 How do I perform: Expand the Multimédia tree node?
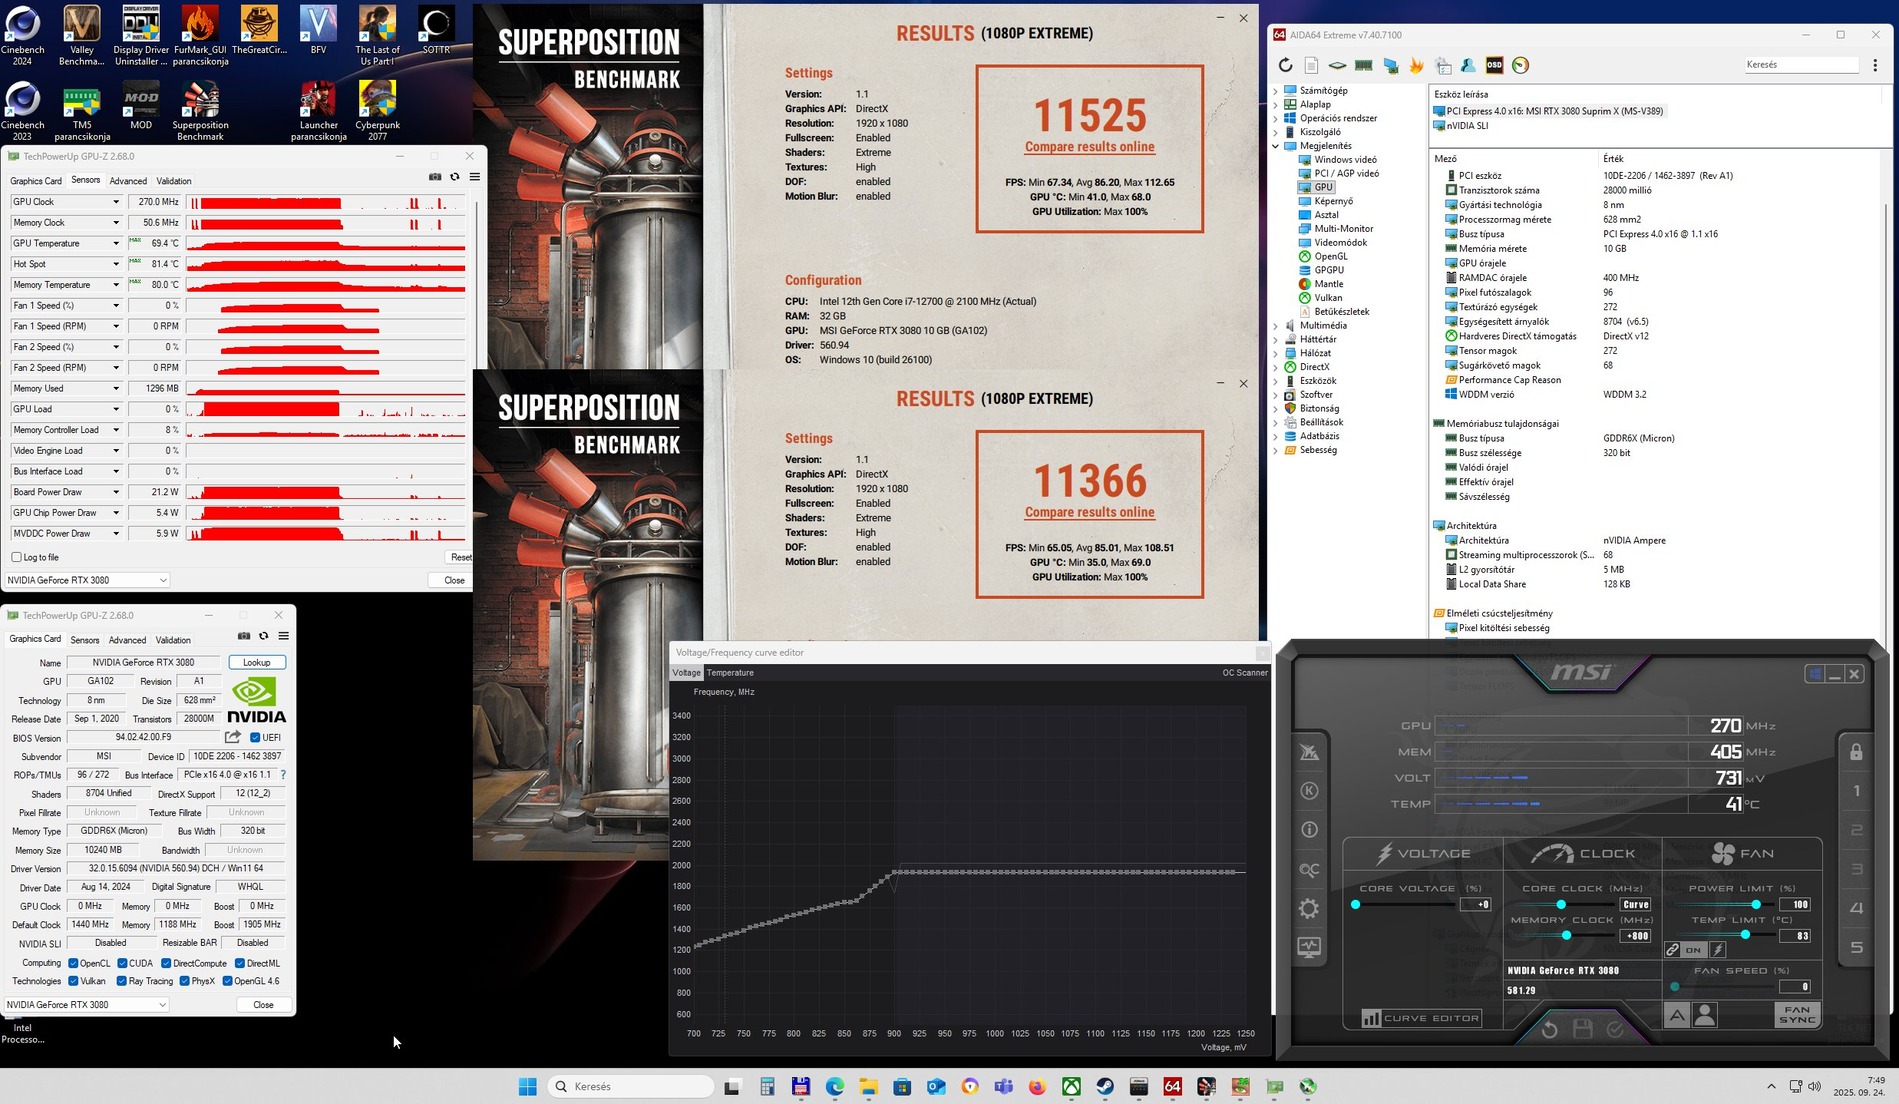(x=1276, y=326)
